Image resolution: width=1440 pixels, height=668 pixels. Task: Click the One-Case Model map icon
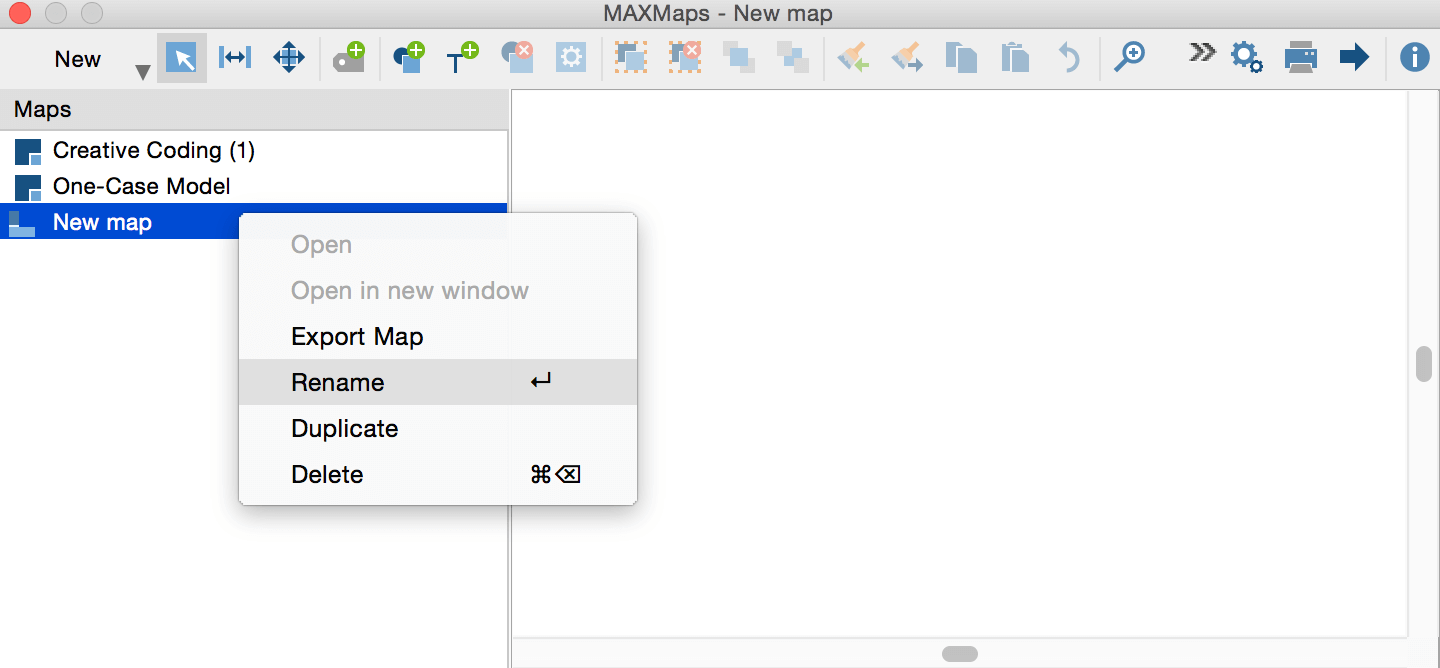point(28,187)
